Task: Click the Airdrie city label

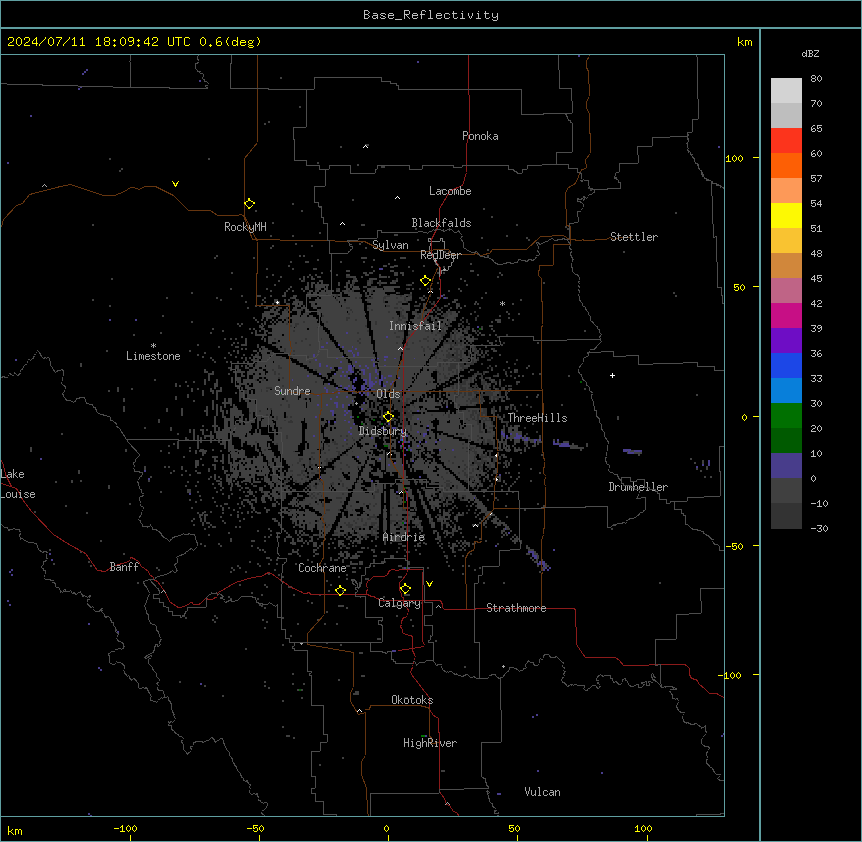Action: coord(404,537)
